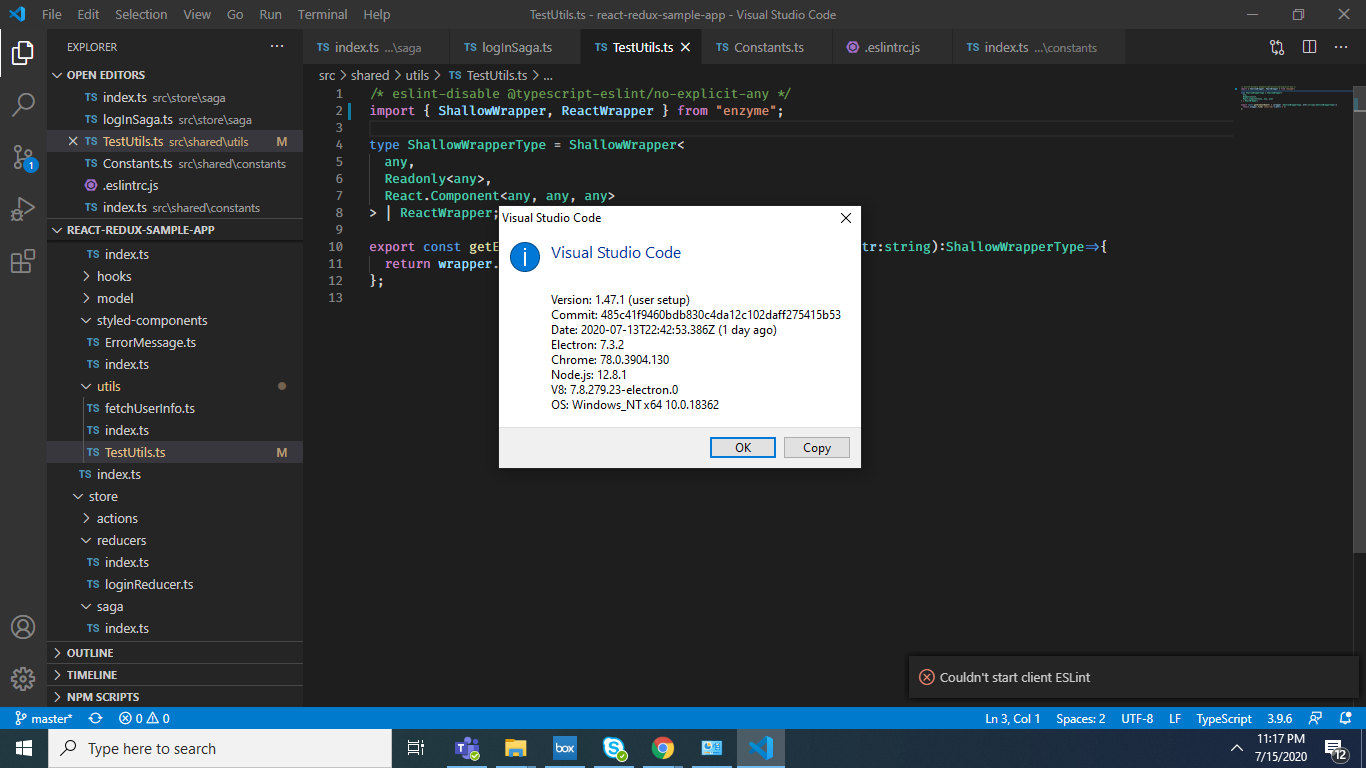Open problems errors and warnings indicator

[144, 718]
